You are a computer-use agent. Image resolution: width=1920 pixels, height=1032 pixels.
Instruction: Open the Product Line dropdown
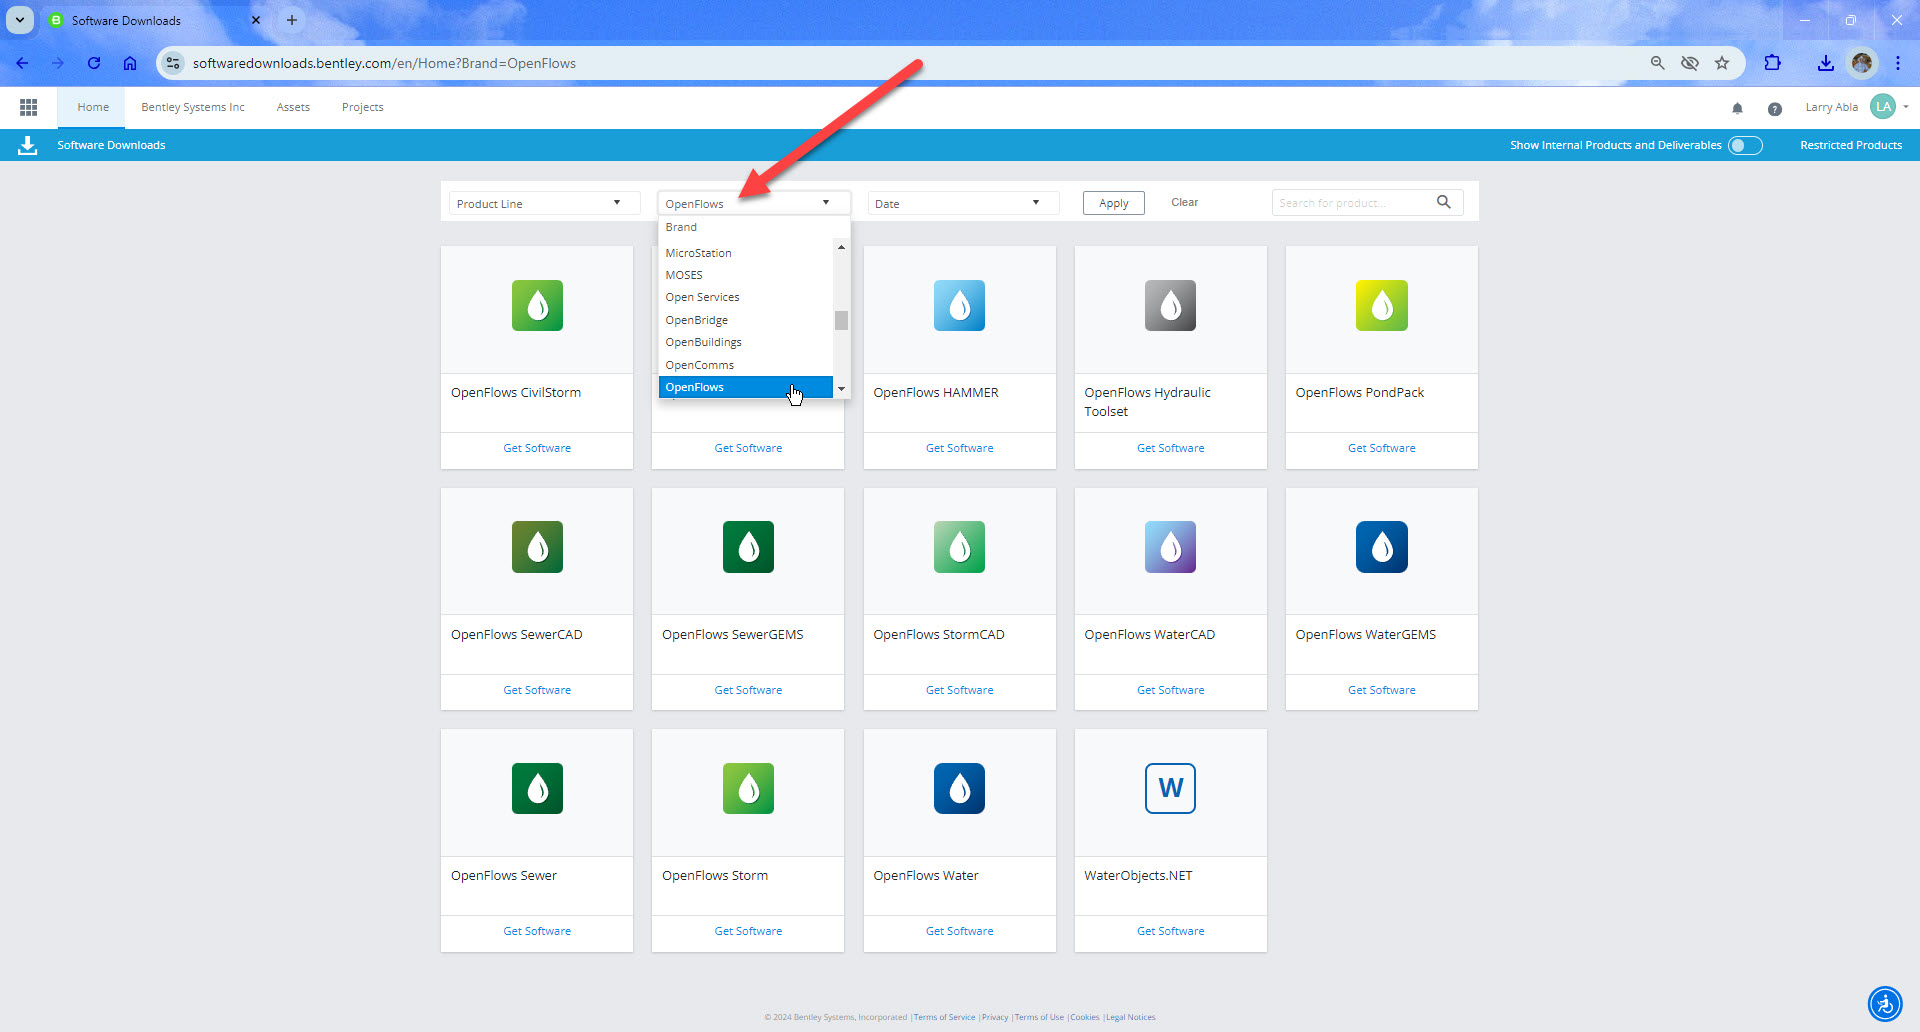click(544, 203)
